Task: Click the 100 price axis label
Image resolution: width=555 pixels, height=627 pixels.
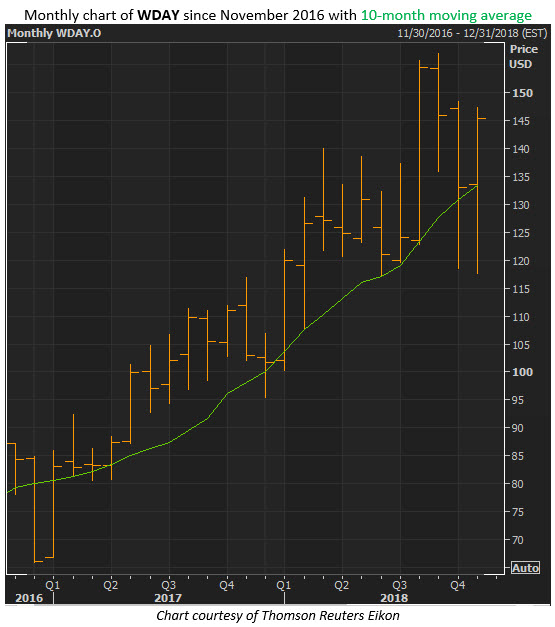Action: coord(523,372)
